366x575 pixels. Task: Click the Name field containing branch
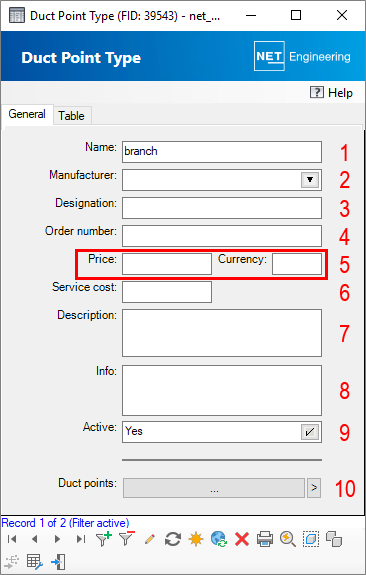point(222,152)
